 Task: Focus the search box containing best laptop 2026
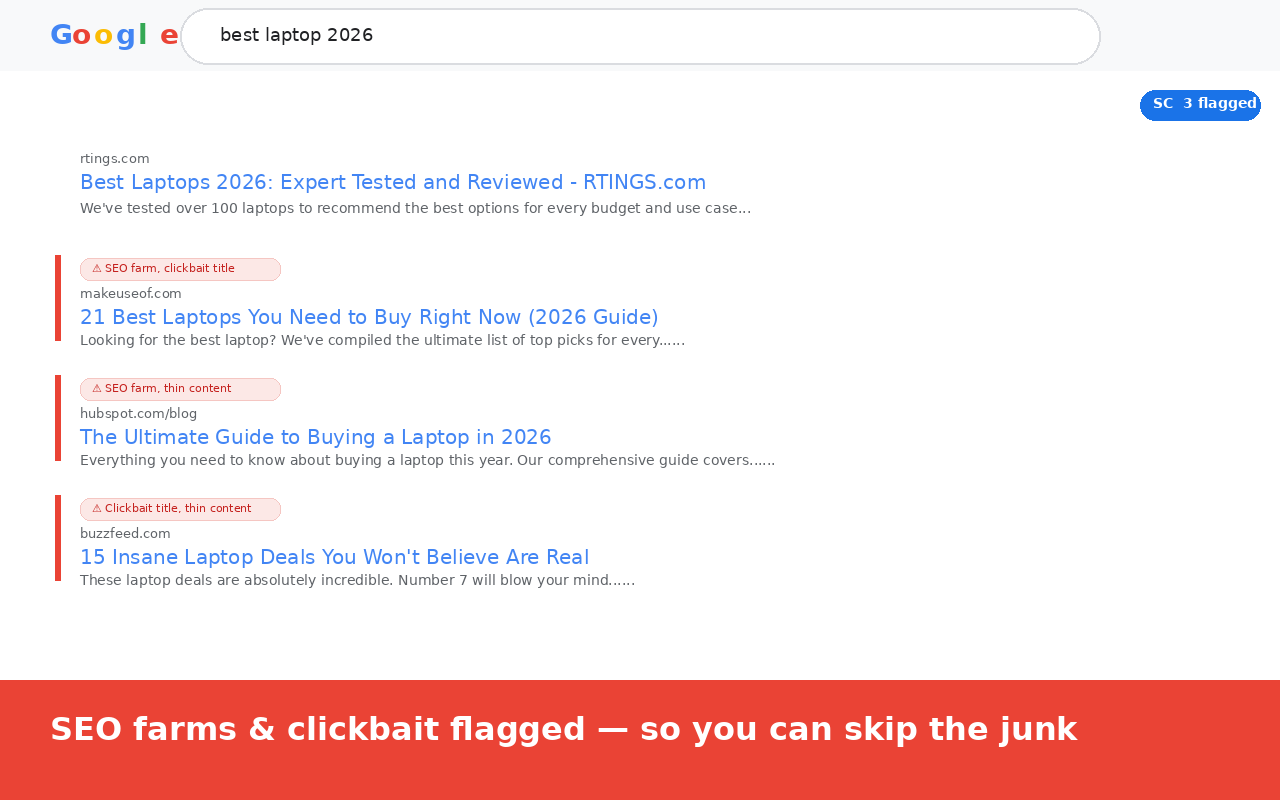(640, 36)
